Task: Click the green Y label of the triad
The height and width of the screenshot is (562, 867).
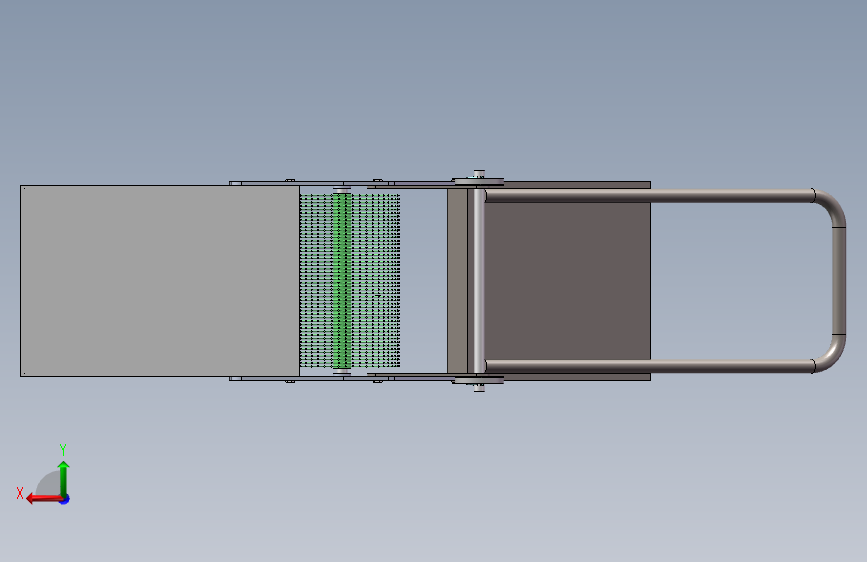Action: tap(63, 449)
